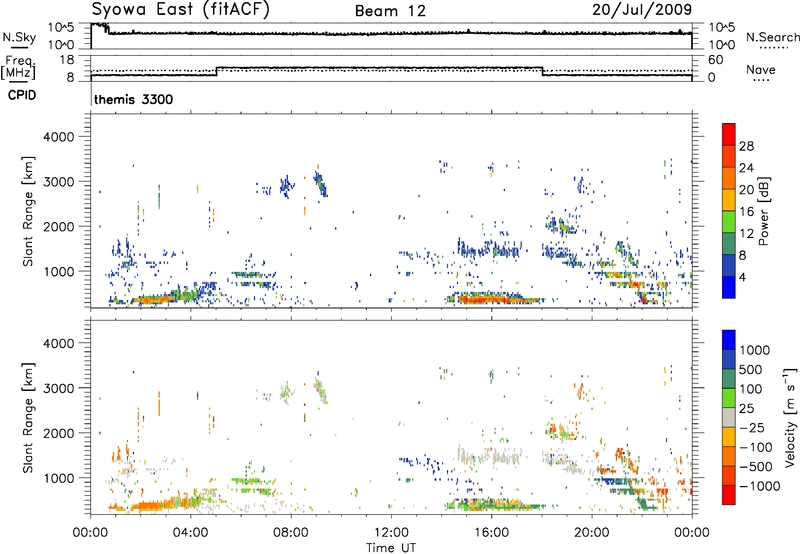Click the frequency step-up line near 05:00
The width and height of the screenshot is (800, 554).
click(x=217, y=71)
